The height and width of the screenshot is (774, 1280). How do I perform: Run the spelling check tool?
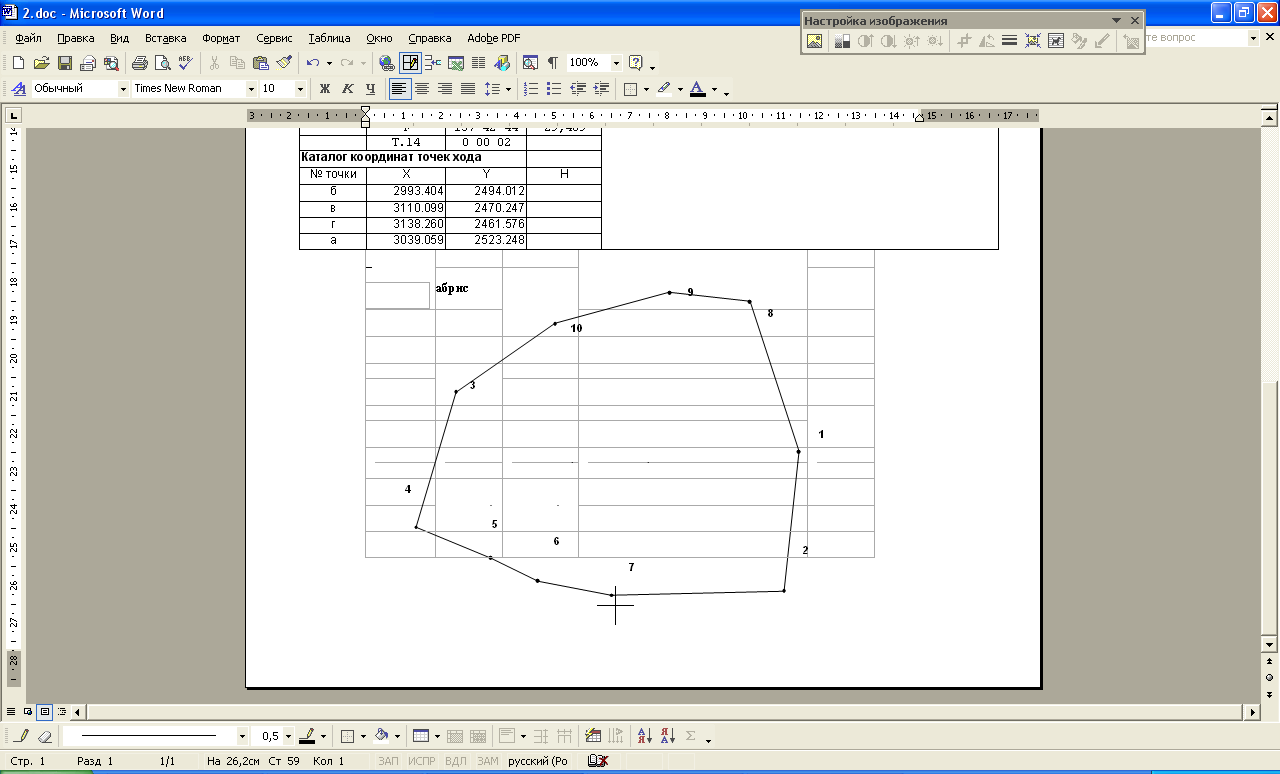184,63
